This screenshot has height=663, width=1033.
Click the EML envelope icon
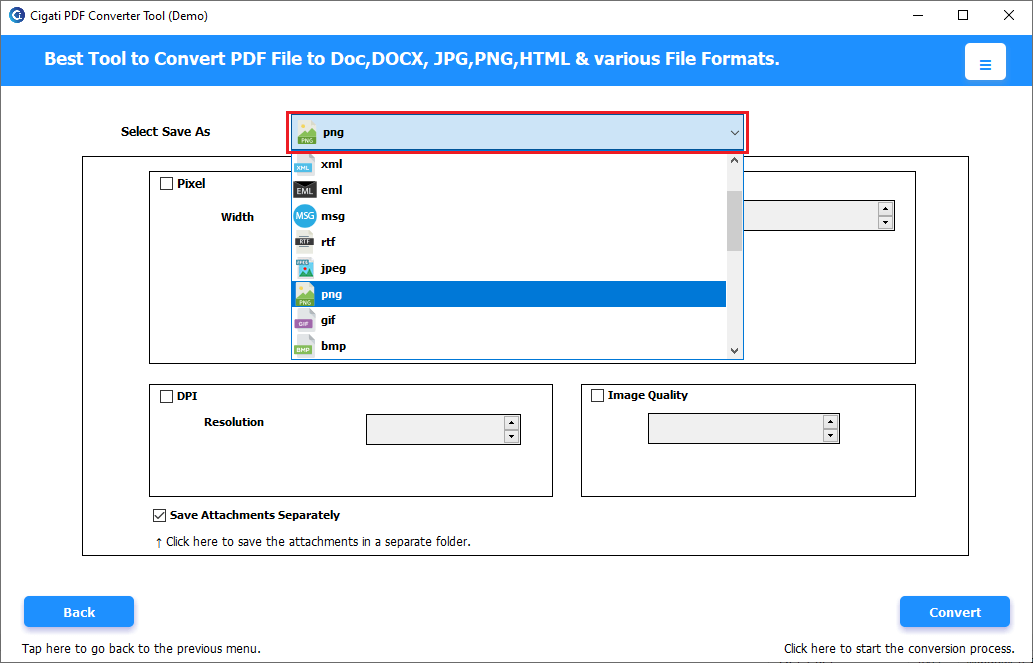coord(304,190)
